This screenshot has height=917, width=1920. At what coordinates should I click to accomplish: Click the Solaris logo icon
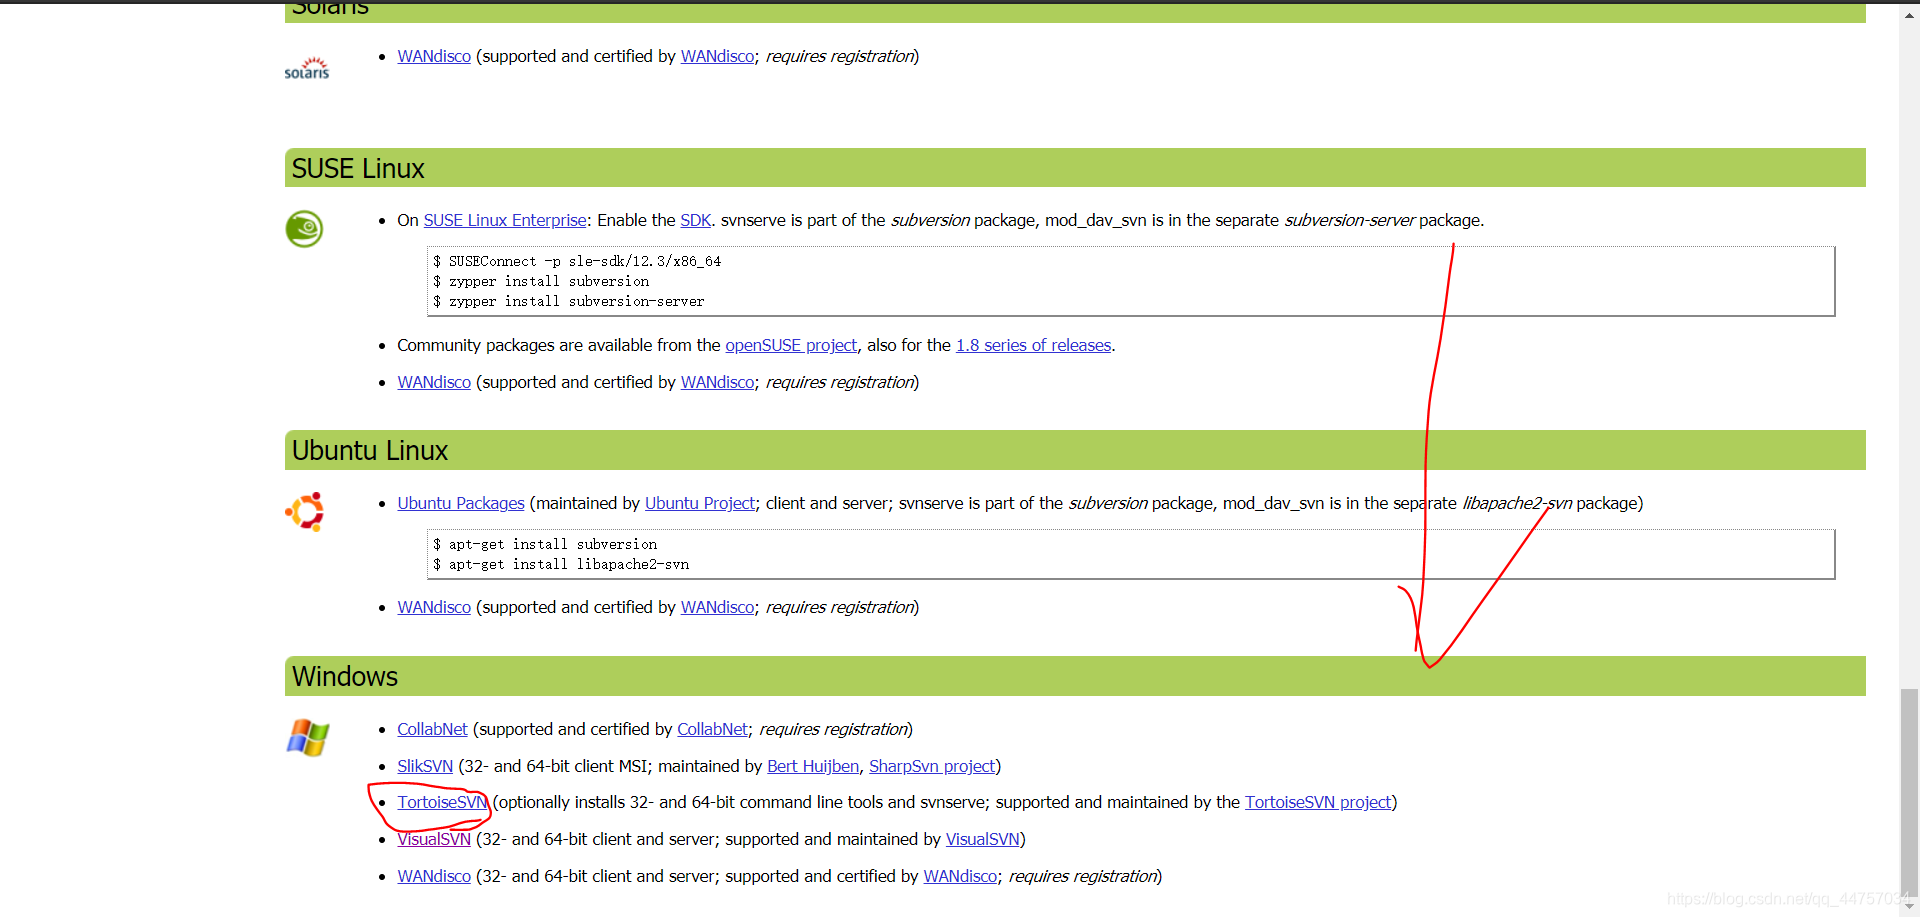[306, 68]
